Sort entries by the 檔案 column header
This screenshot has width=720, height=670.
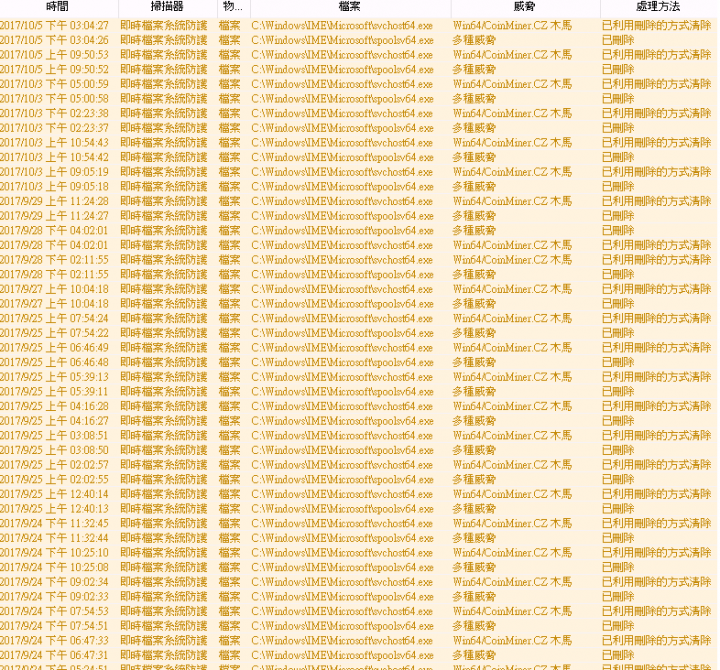(x=350, y=7)
